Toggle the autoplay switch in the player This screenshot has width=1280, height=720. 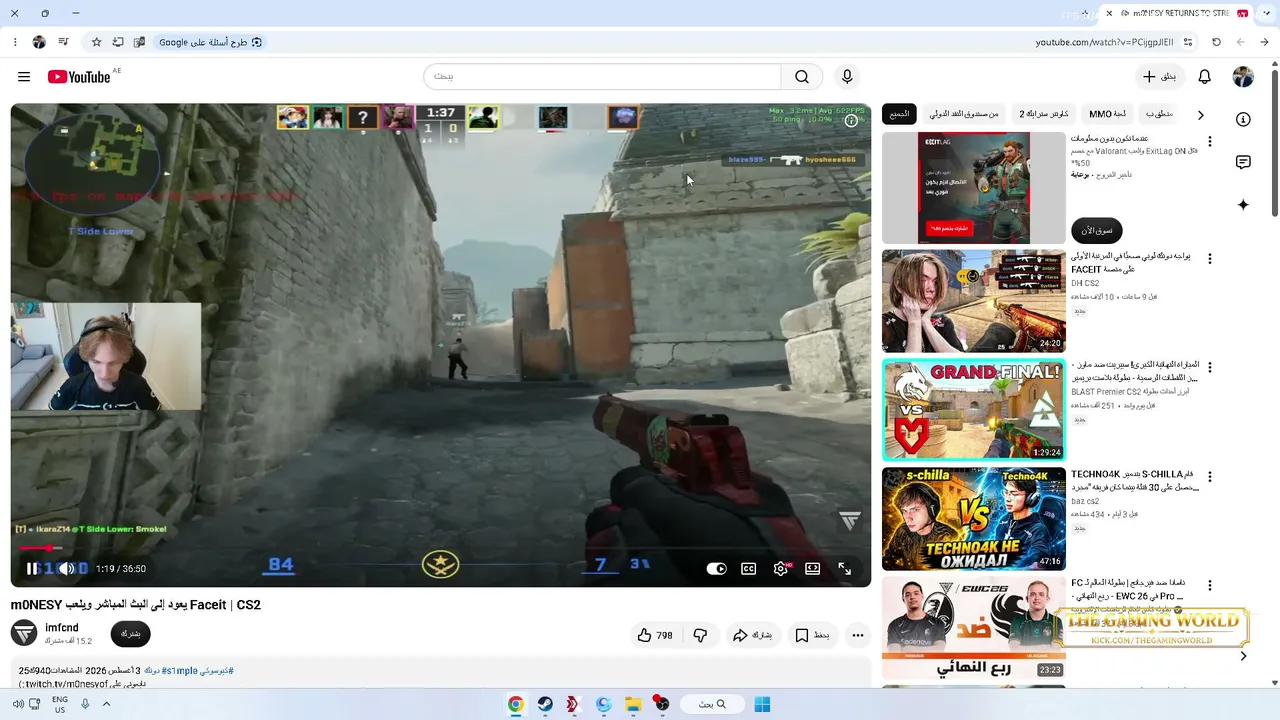pyautogui.click(x=717, y=569)
